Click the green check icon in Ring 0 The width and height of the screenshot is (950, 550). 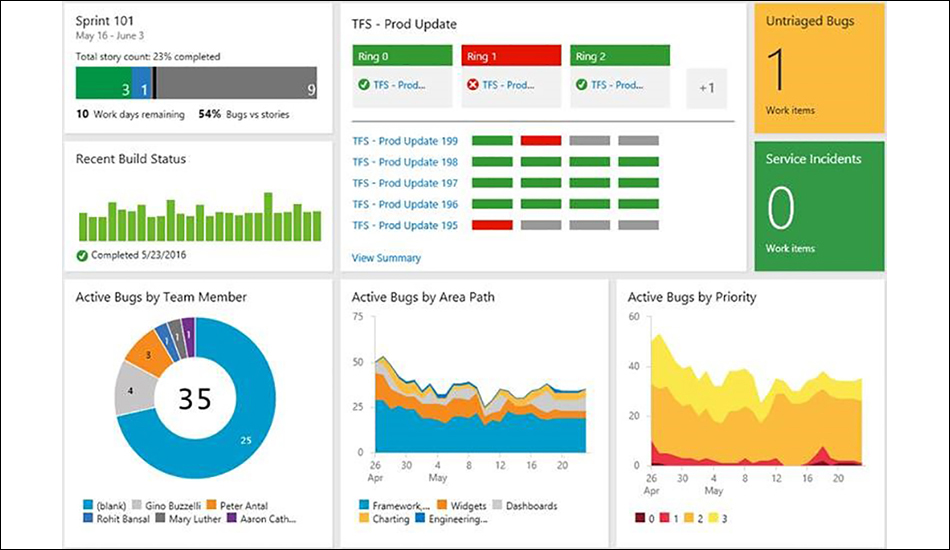364,85
